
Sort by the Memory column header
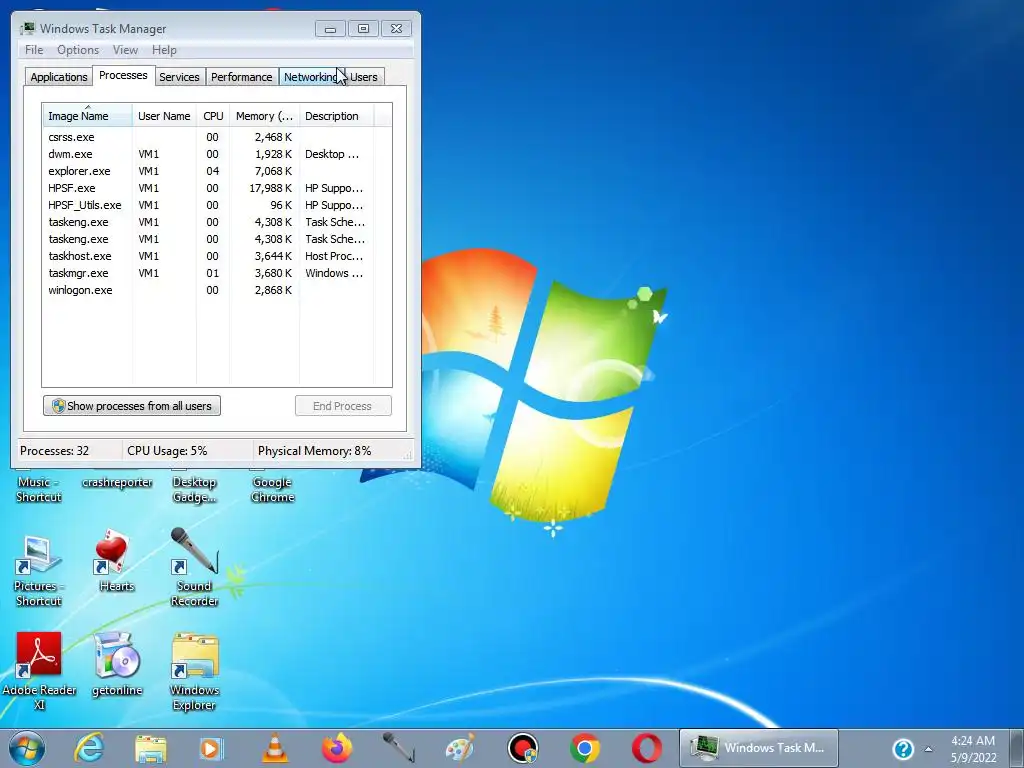(264, 116)
